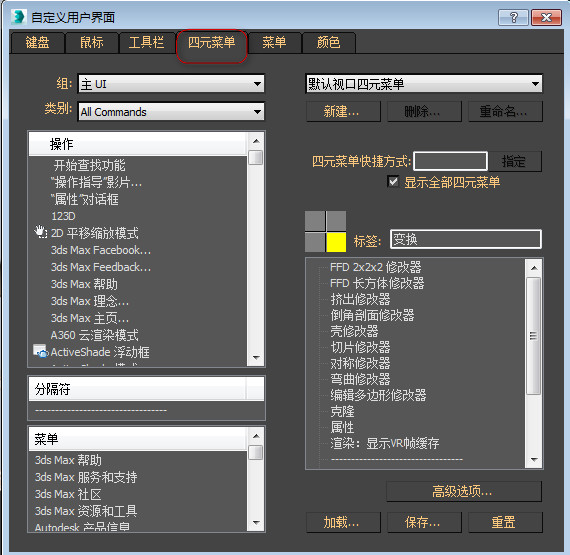Switch to the 工具栏 tab

146,43
